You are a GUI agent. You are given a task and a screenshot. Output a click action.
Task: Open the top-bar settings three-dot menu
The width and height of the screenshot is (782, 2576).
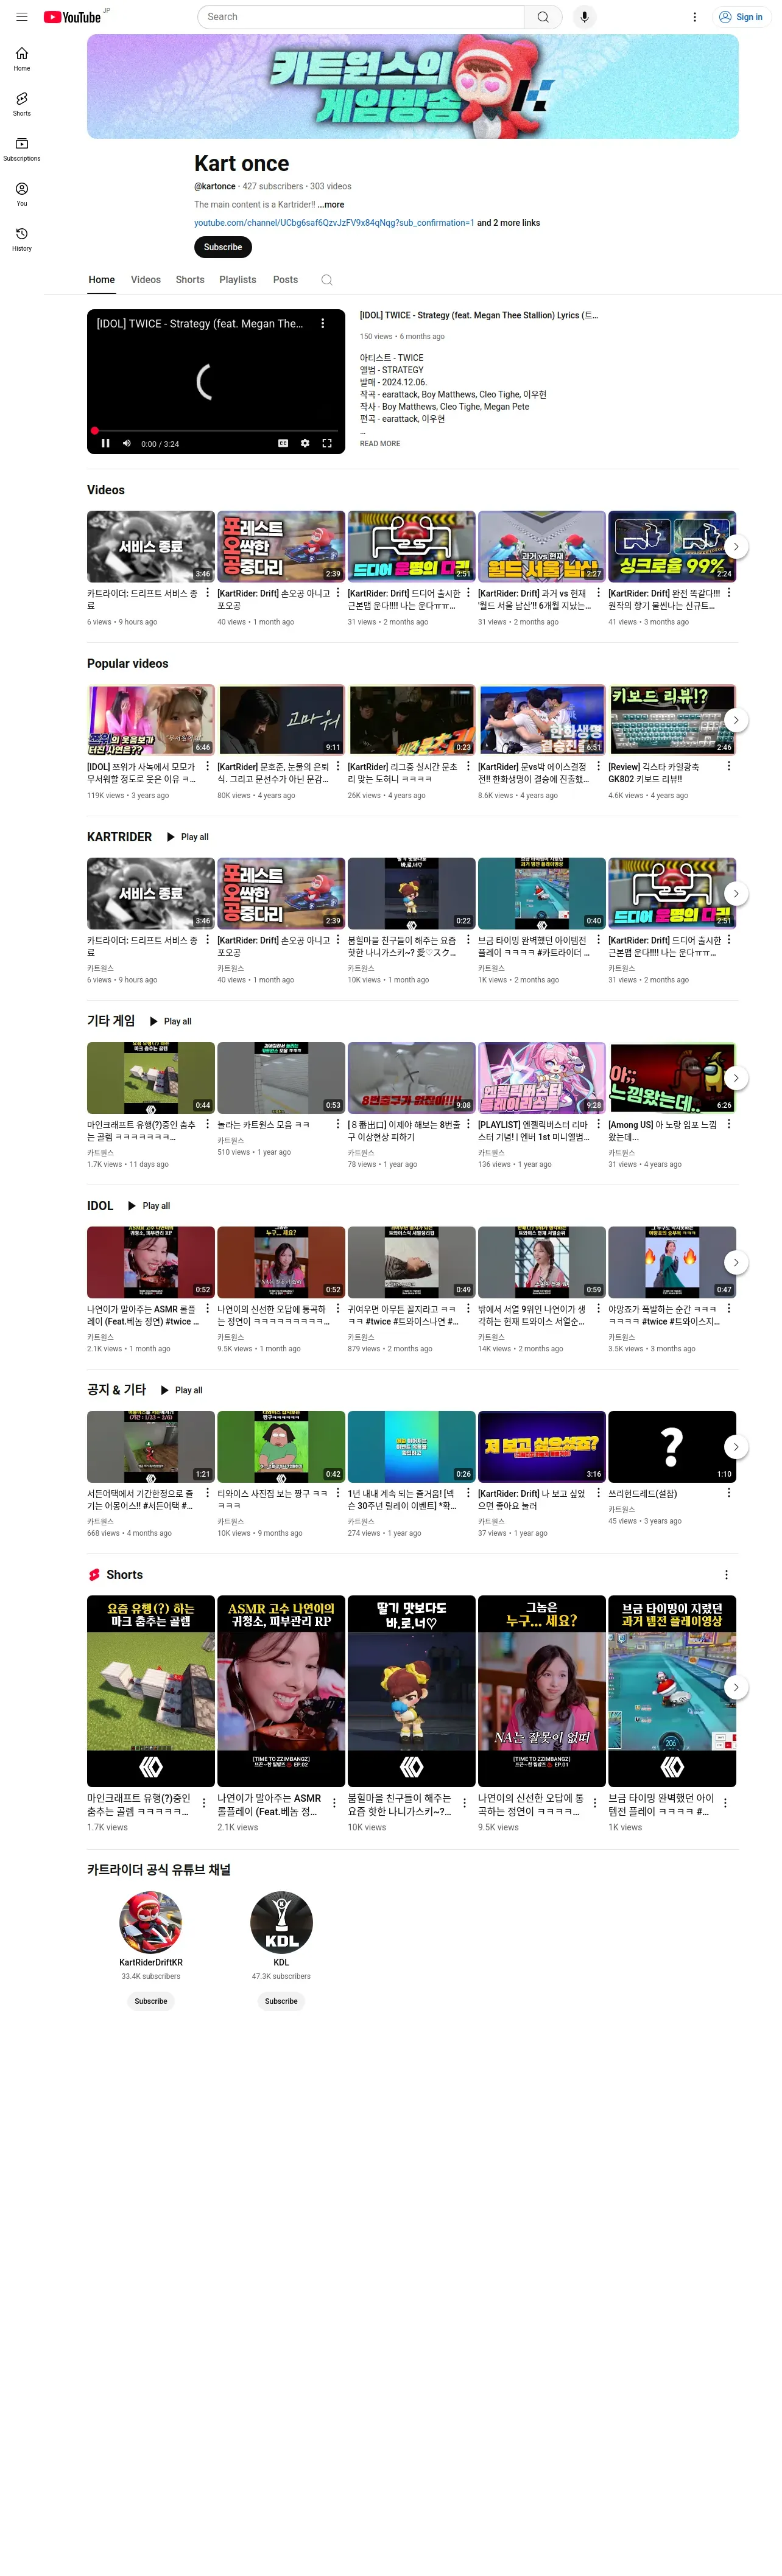(694, 17)
